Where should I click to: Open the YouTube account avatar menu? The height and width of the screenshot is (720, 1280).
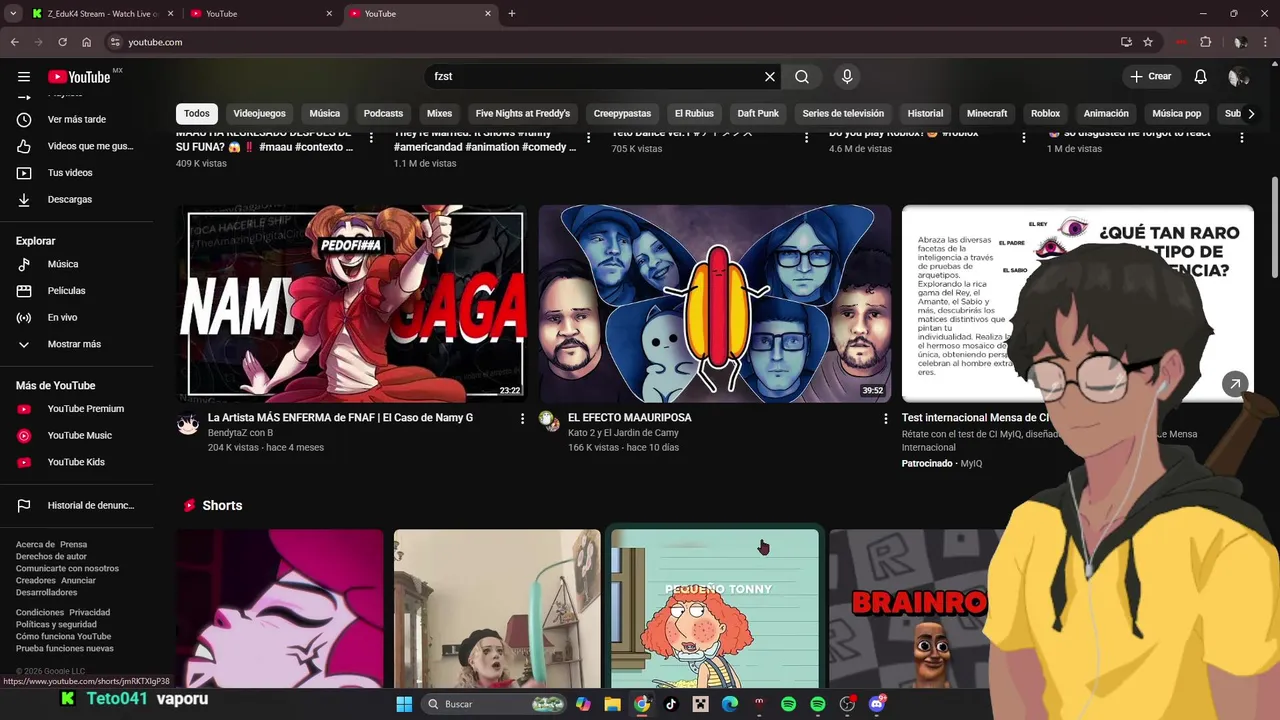point(1238,77)
